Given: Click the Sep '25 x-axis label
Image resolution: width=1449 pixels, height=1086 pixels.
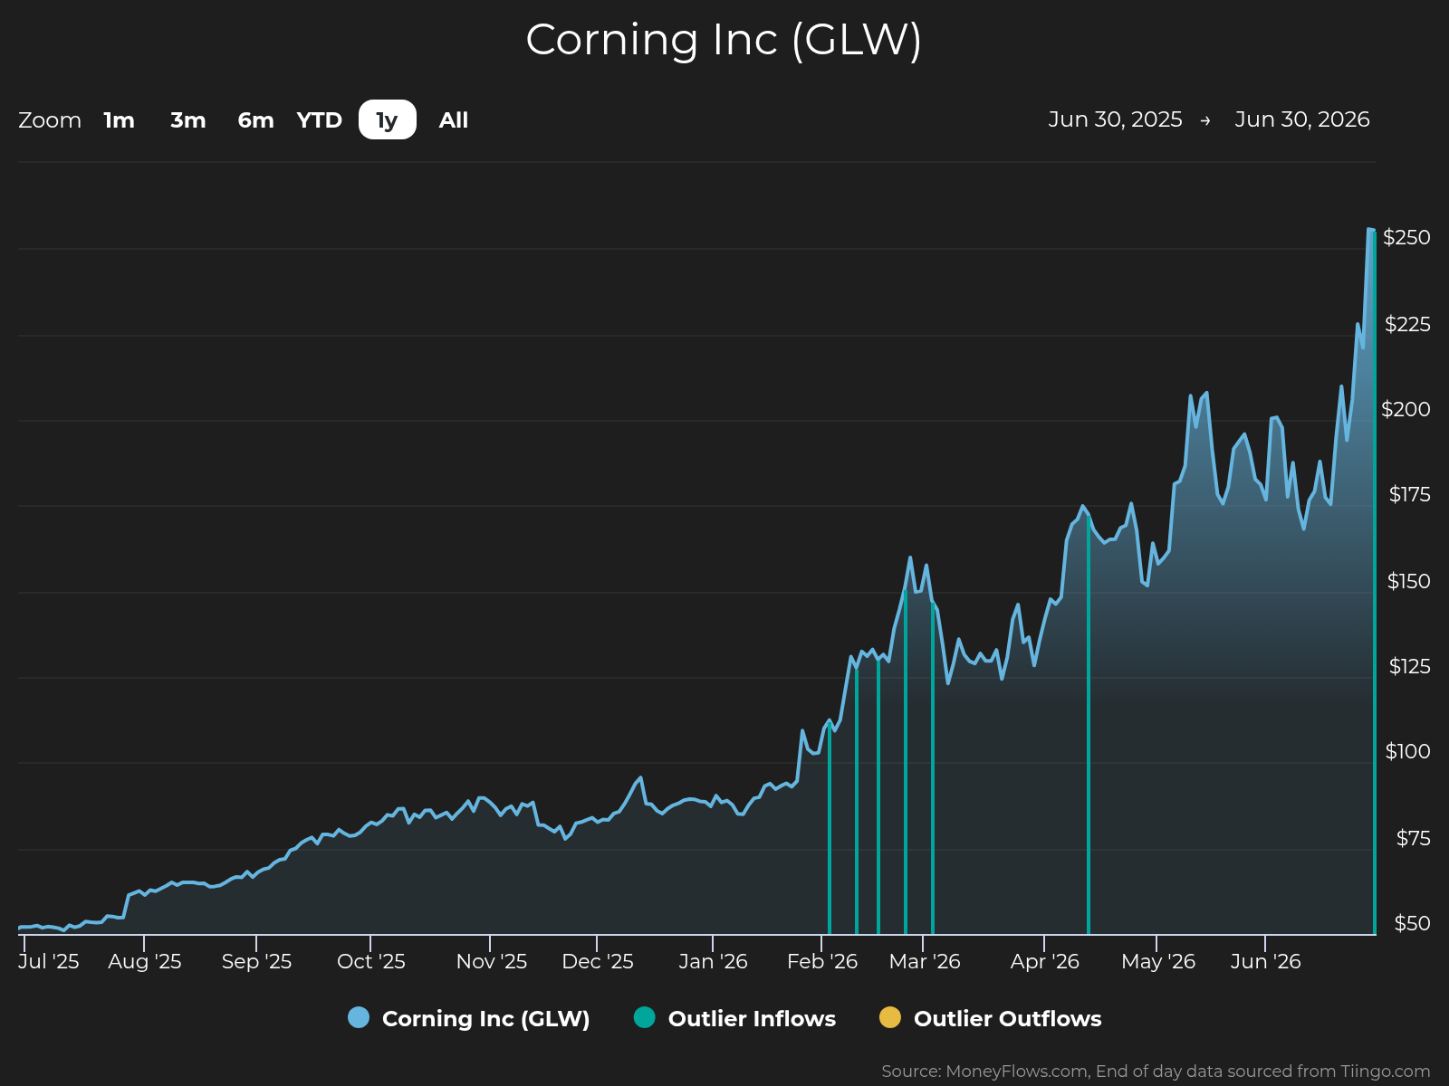Looking at the screenshot, I should [257, 961].
